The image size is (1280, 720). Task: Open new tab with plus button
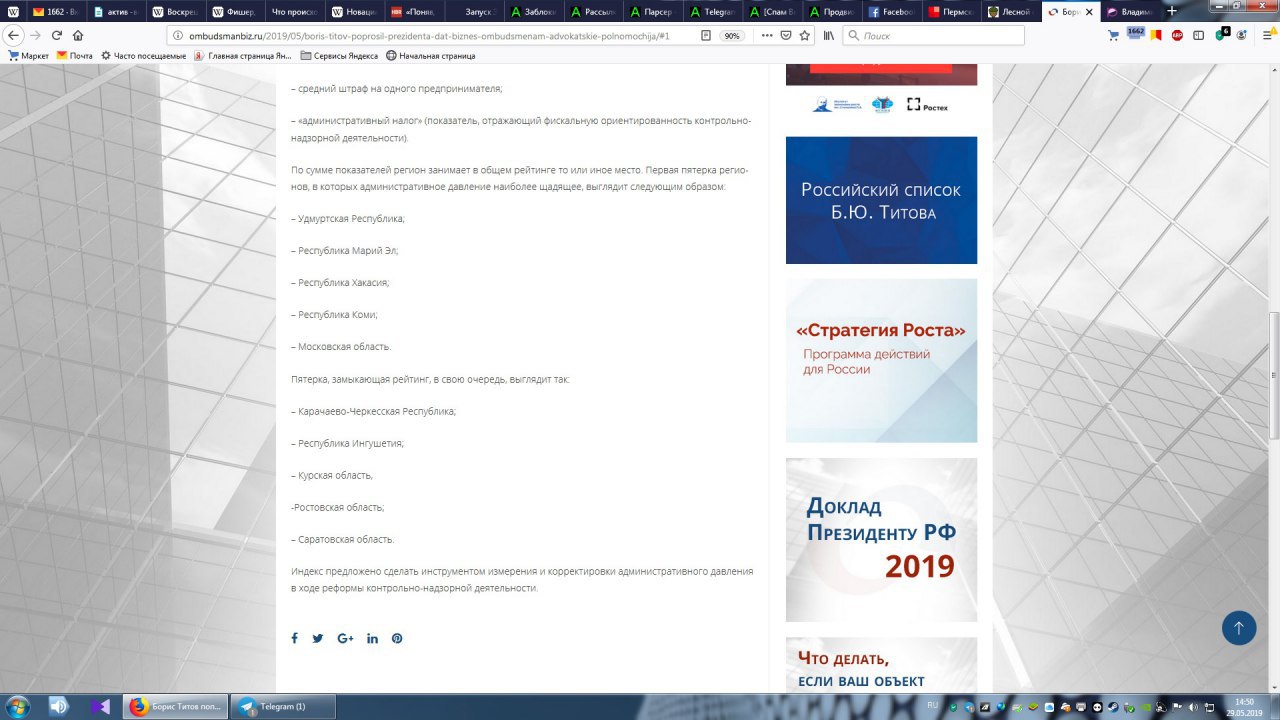pyautogui.click(x=1172, y=11)
